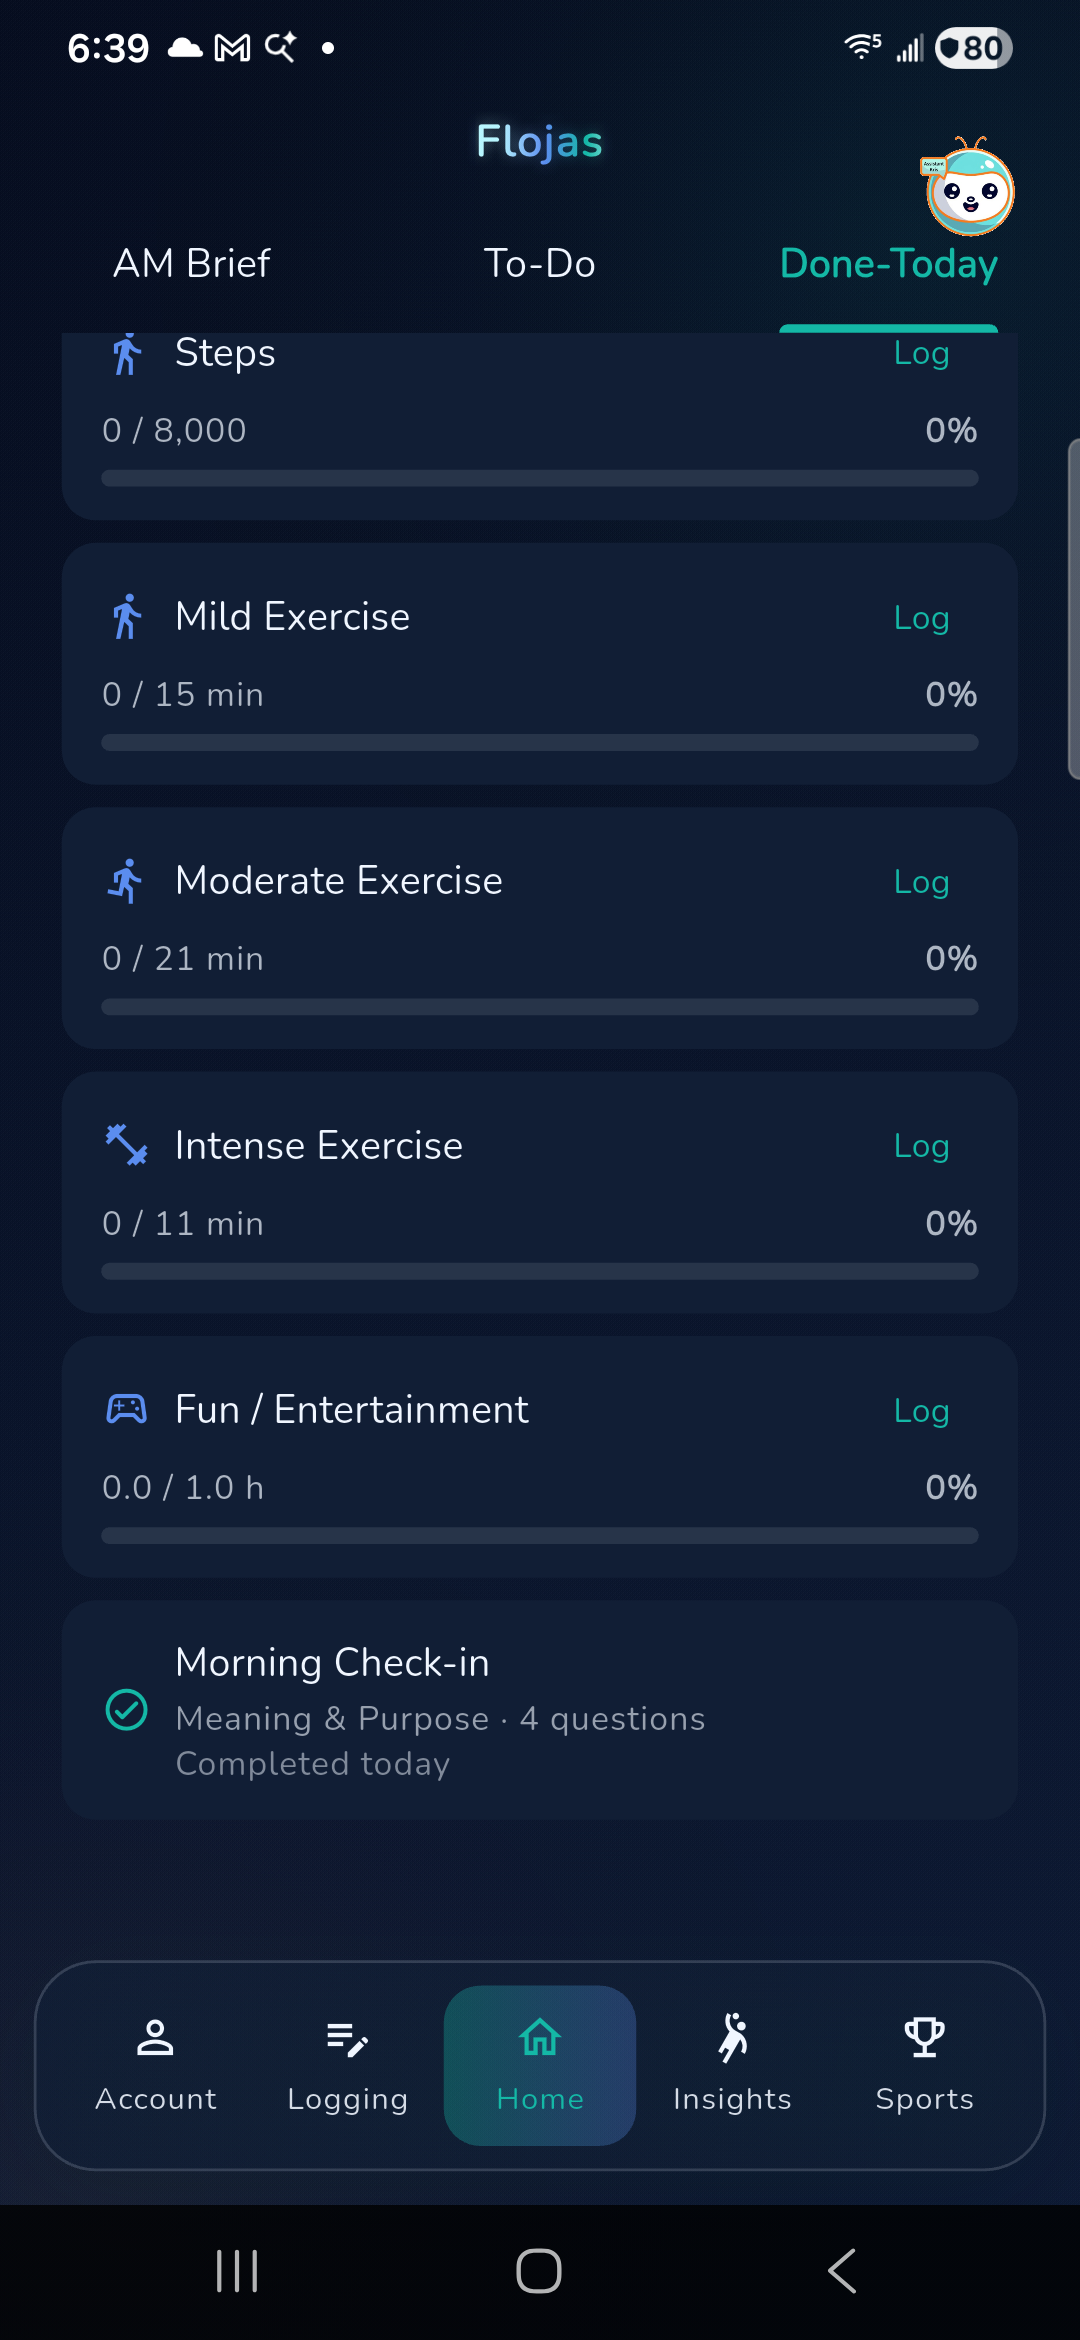Image resolution: width=1080 pixels, height=2340 pixels.
Task: Click the Steps progress bar
Action: click(x=540, y=478)
